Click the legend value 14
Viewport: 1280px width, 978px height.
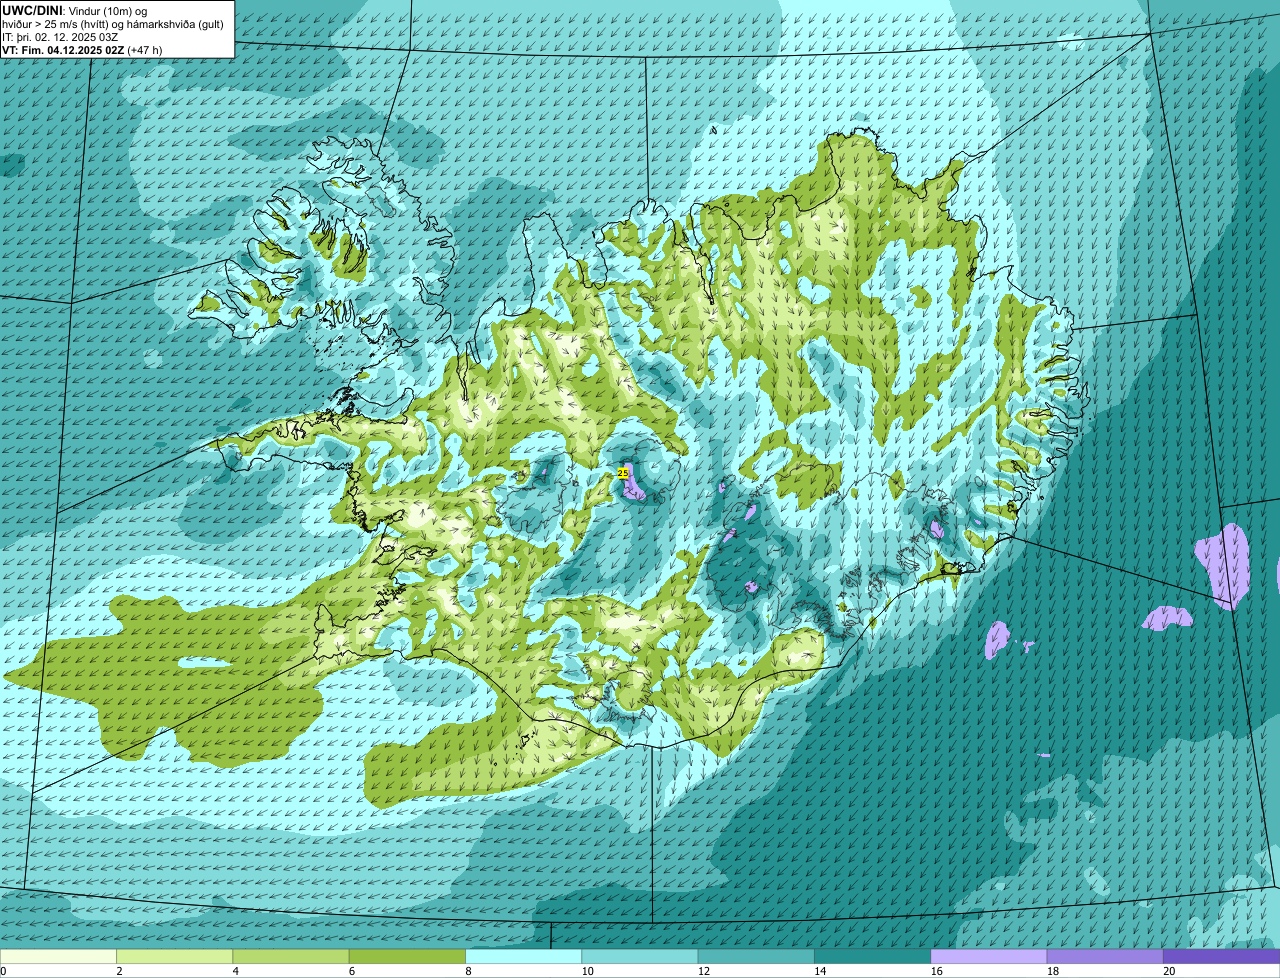pyautogui.click(x=820, y=971)
